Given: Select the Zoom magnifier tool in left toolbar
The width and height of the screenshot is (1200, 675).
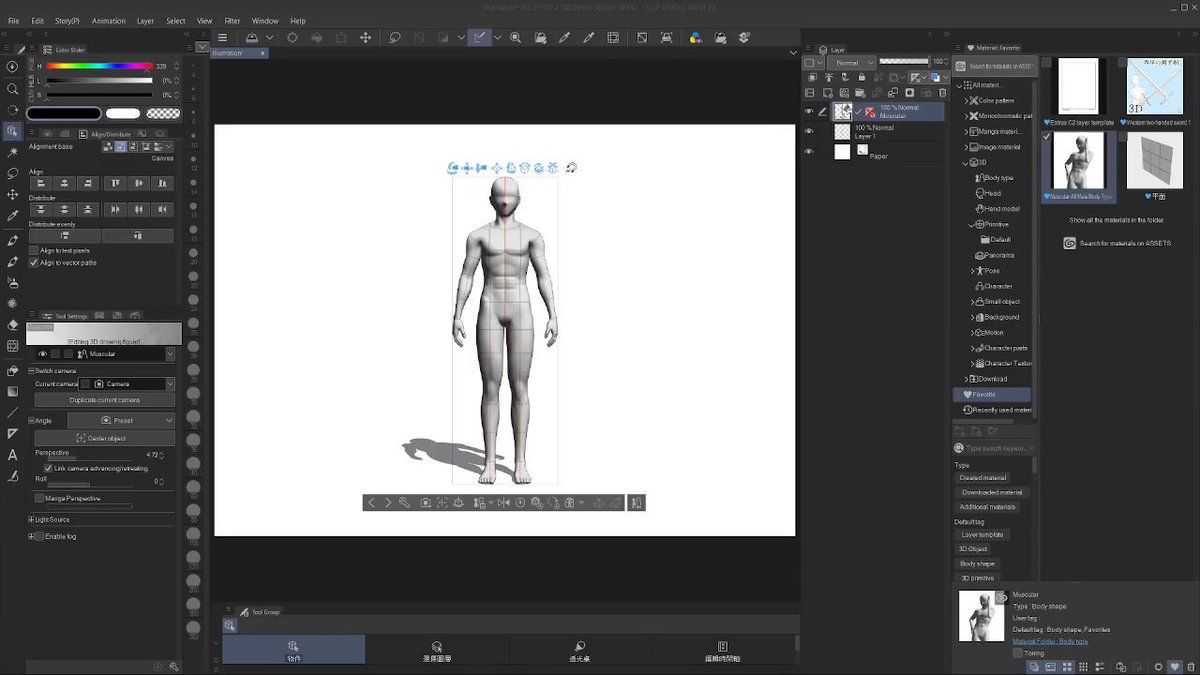Looking at the screenshot, I should click(12, 88).
